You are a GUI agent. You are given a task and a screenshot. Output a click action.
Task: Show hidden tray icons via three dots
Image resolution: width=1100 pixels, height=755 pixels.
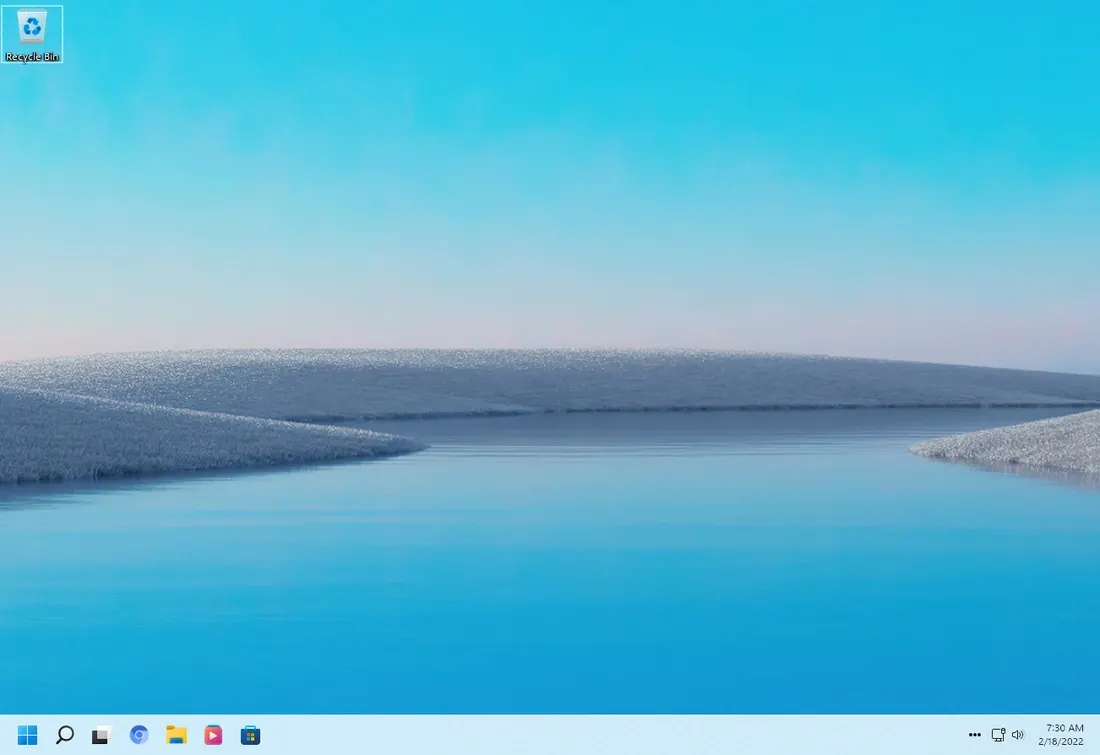tap(974, 735)
